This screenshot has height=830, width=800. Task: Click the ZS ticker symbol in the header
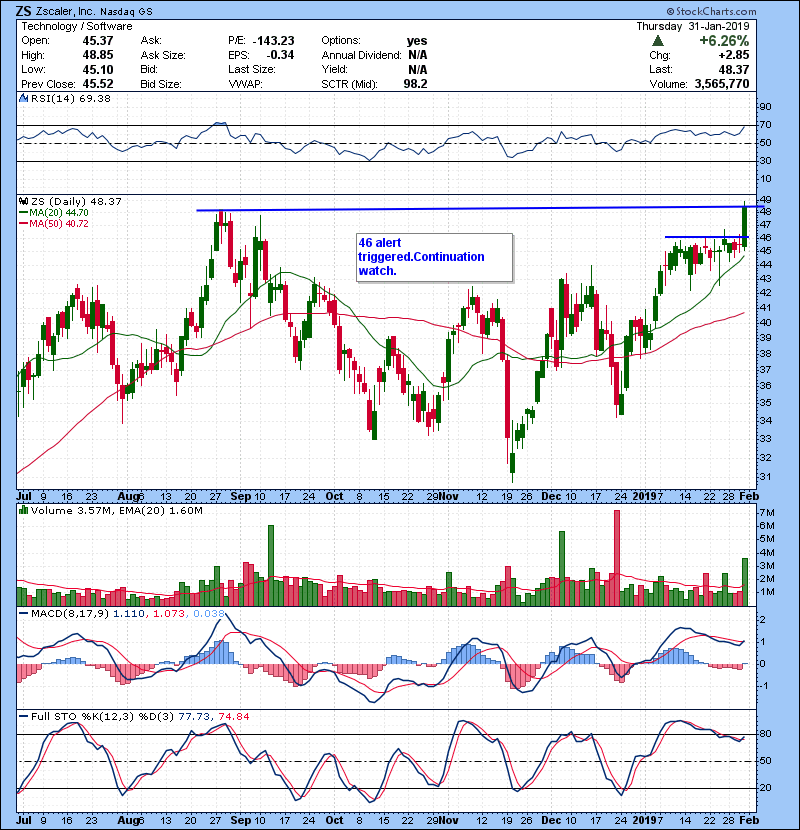[x=23, y=11]
